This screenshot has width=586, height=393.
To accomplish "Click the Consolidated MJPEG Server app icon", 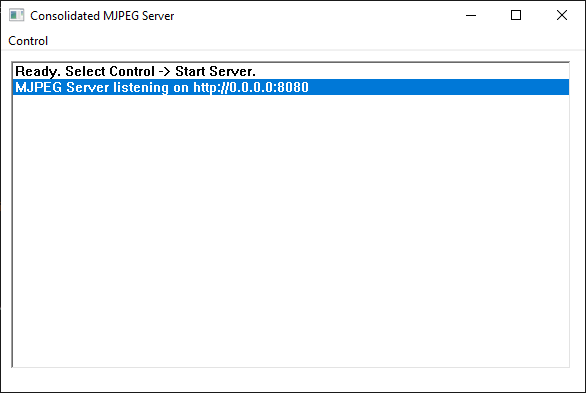I will click(x=16, y=15).
